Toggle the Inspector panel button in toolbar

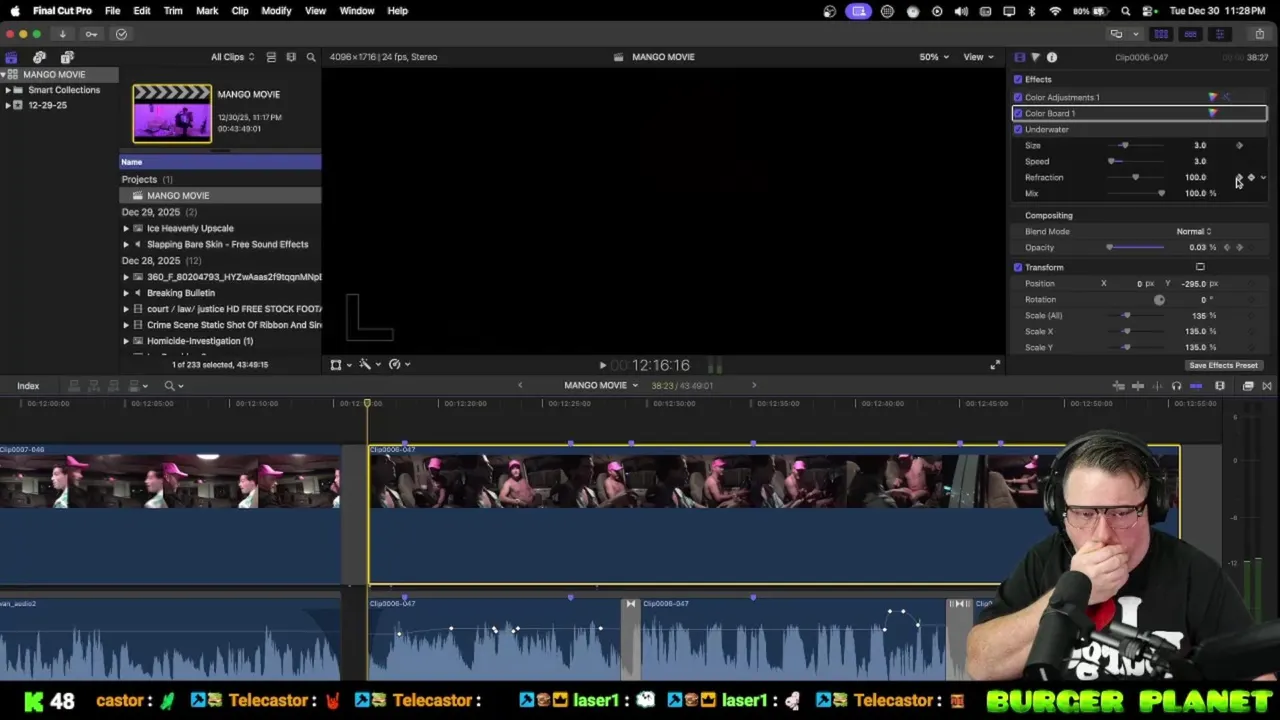[x=1219, y=34]
